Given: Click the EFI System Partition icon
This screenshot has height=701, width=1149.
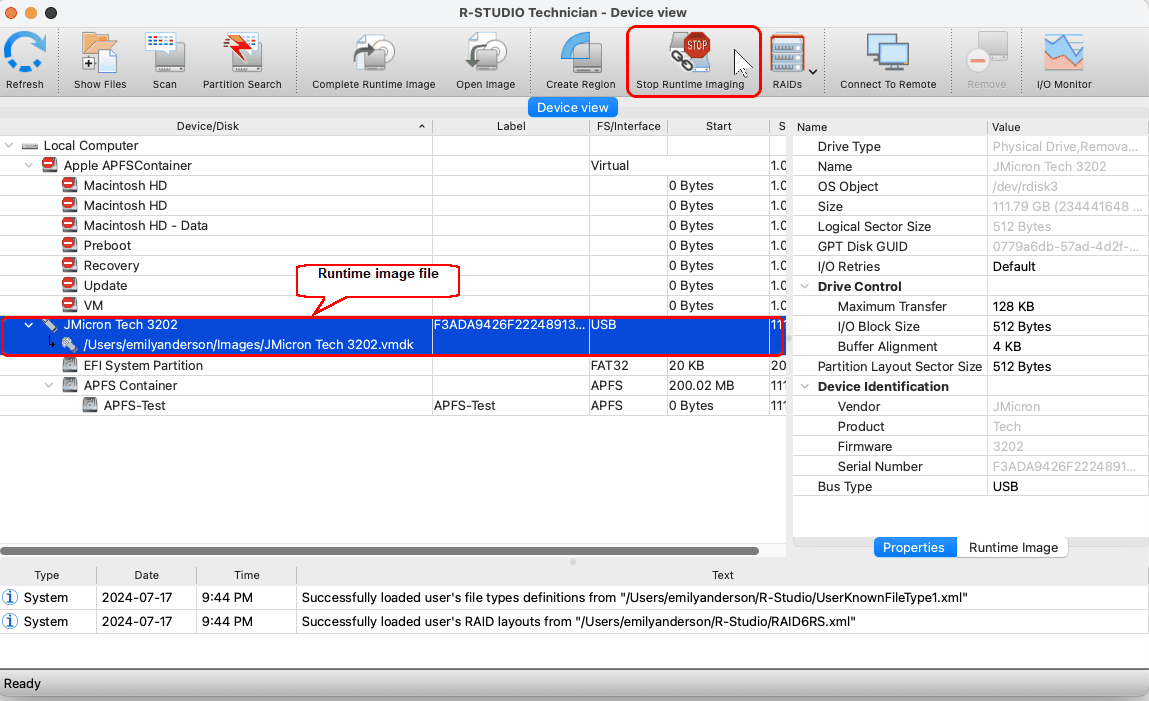Looking at the screenshot, I should point(70,365).
